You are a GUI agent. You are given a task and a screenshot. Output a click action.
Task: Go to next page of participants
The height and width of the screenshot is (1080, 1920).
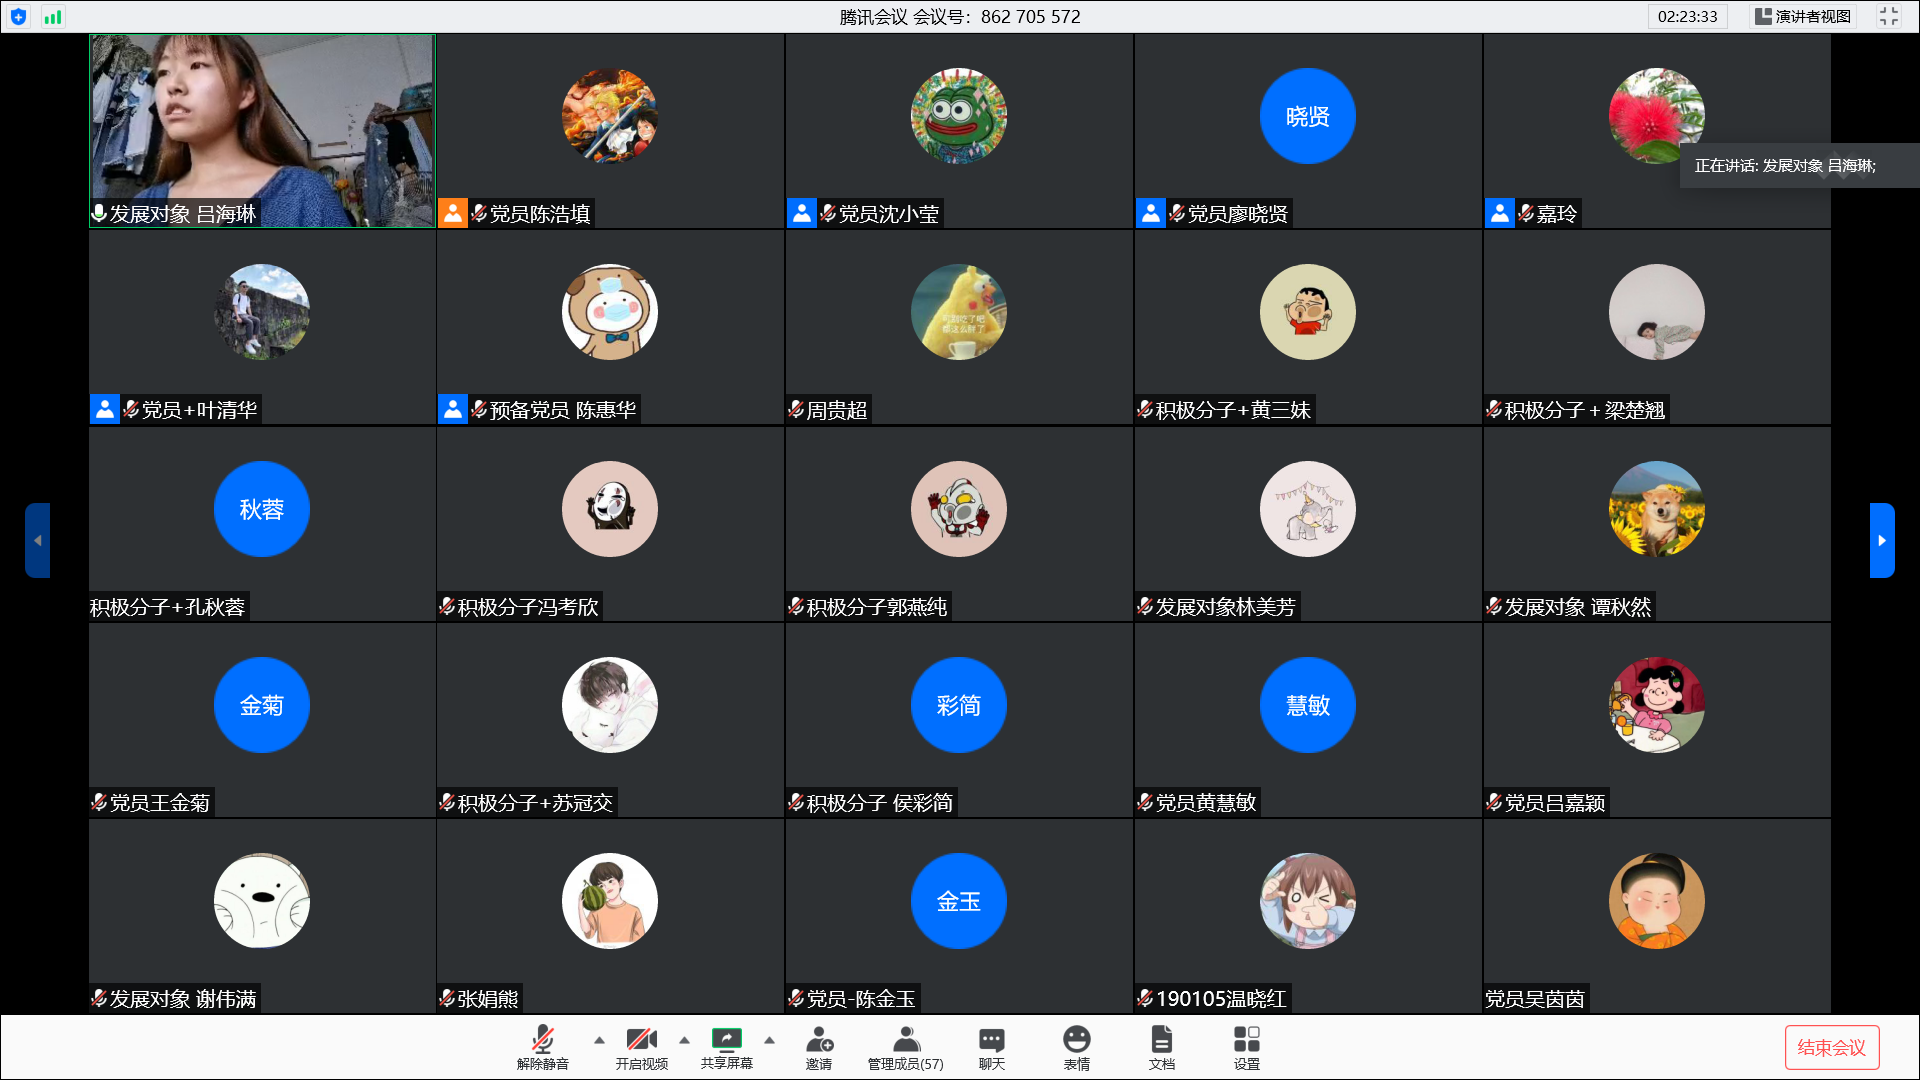[x=1881, y=540]
